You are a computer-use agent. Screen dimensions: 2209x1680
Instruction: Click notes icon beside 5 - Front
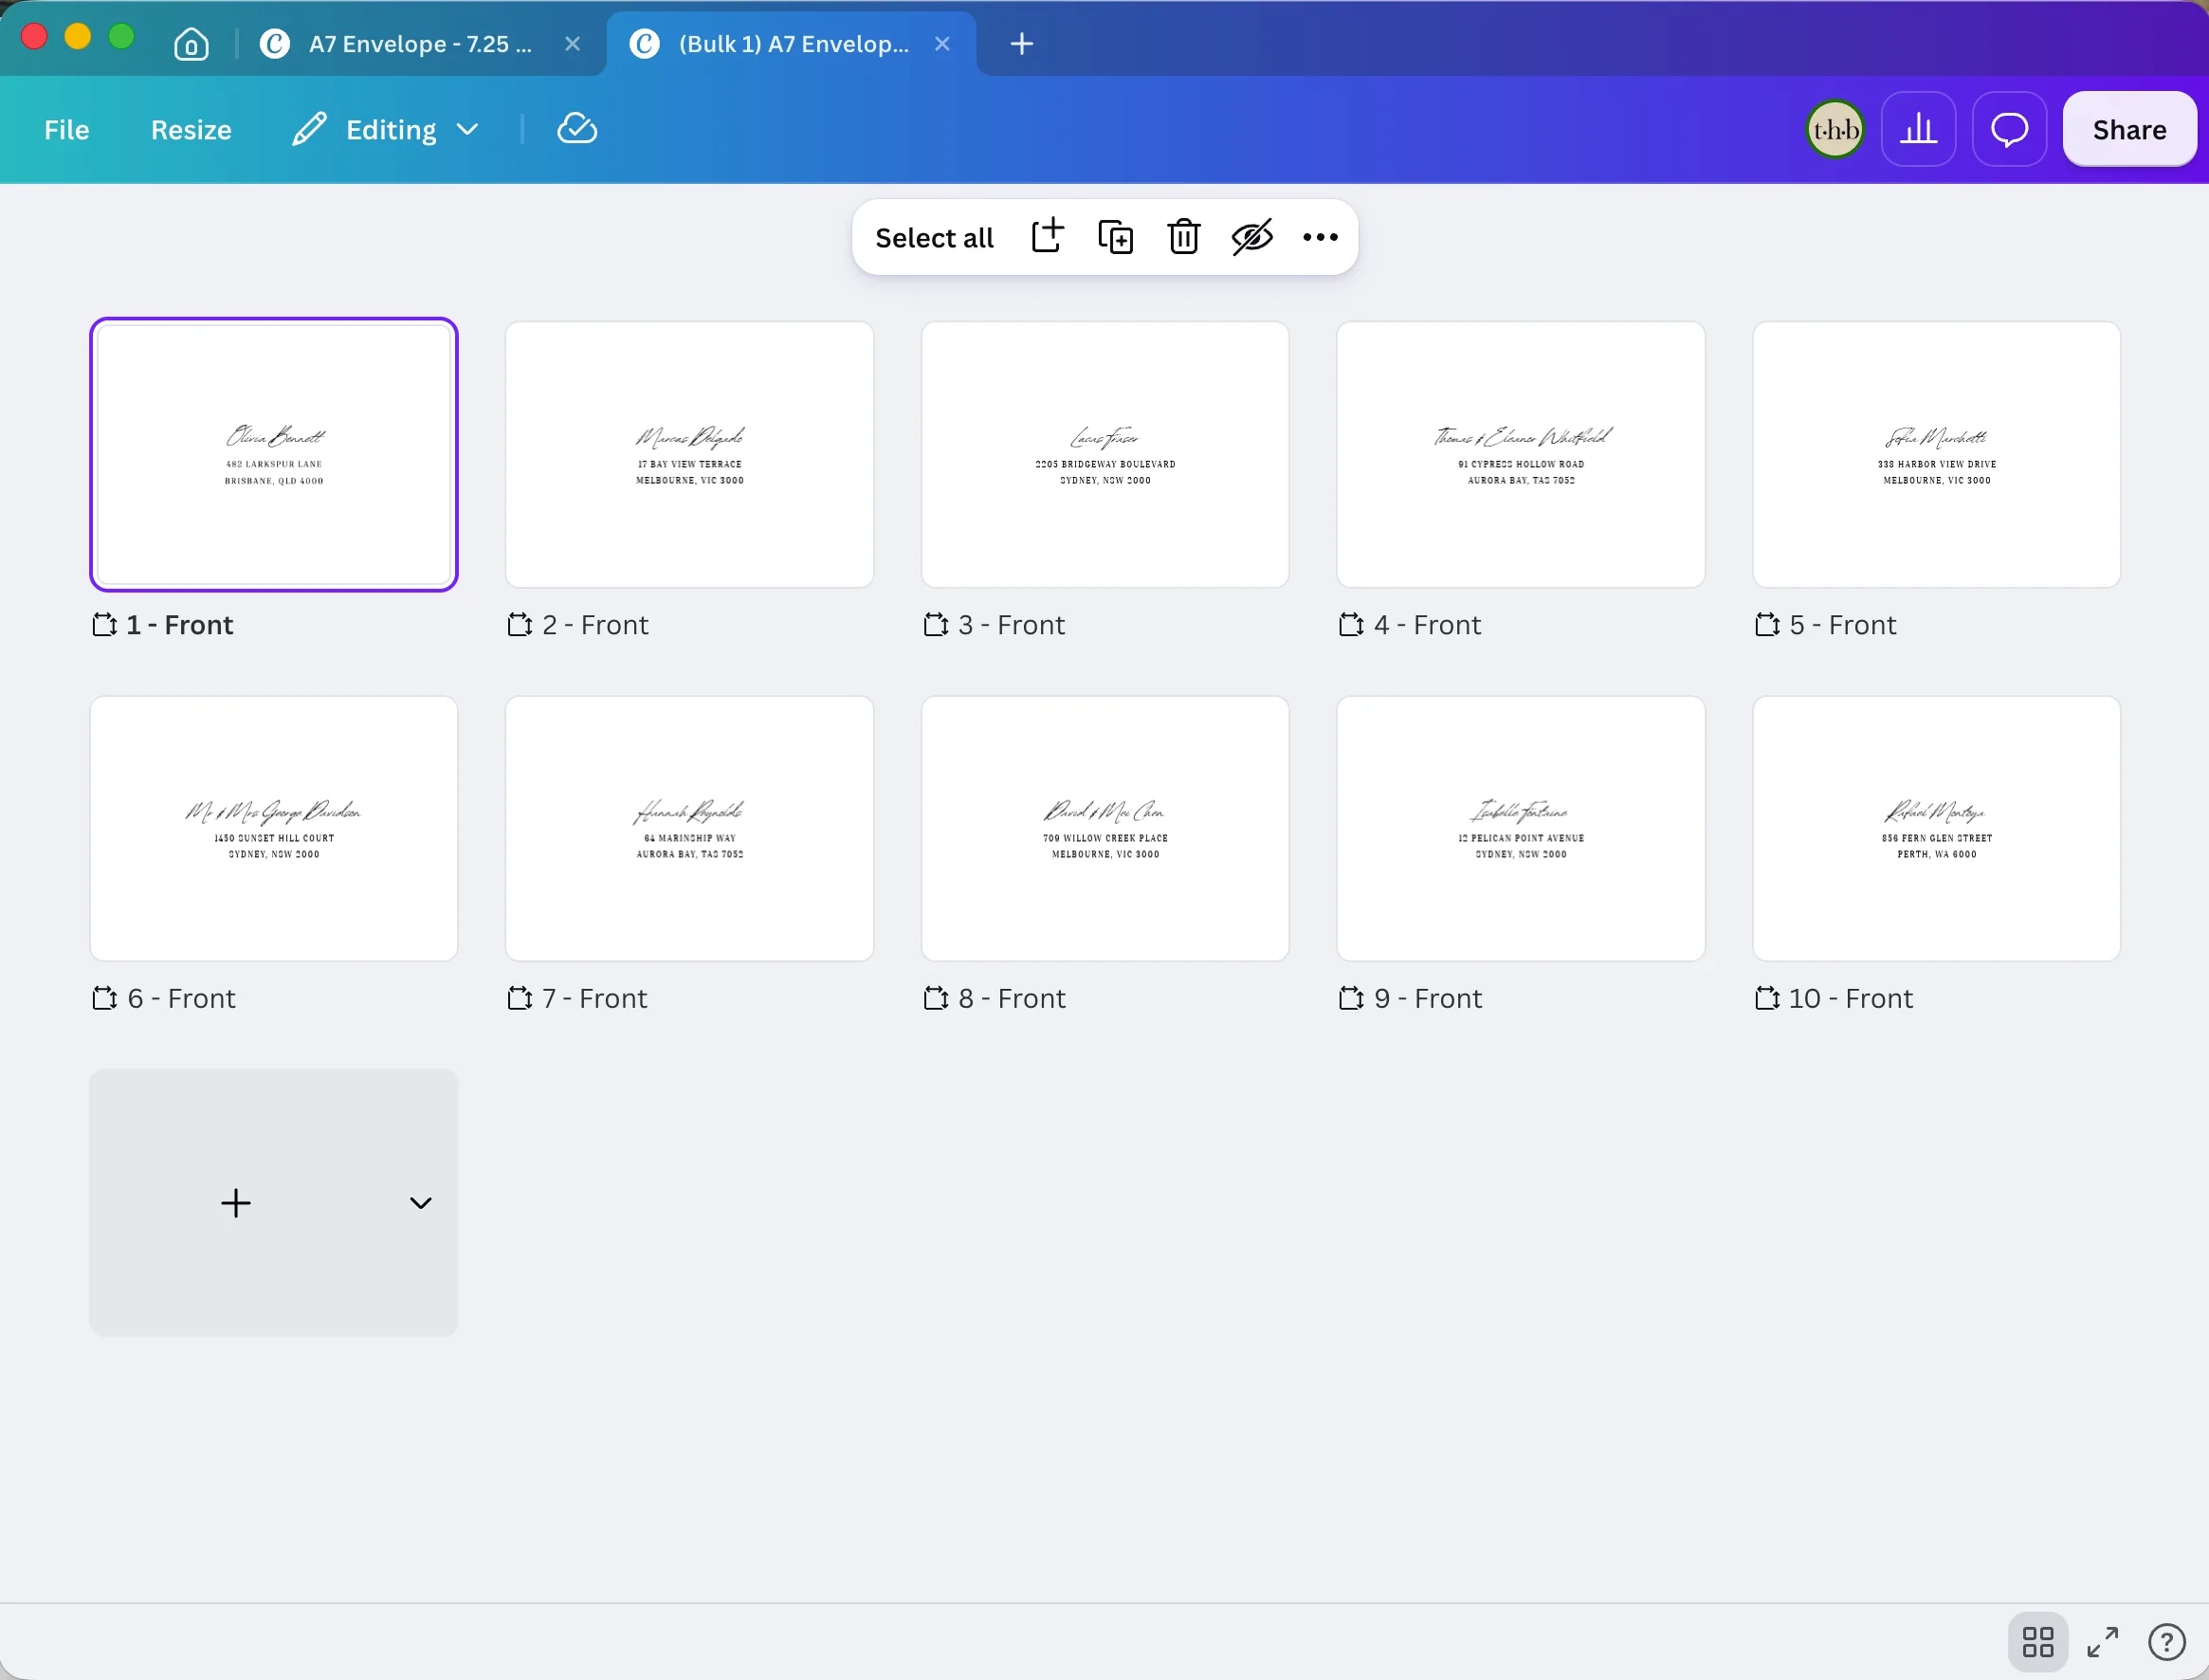pyautogui.click(x=1767, y=625)
